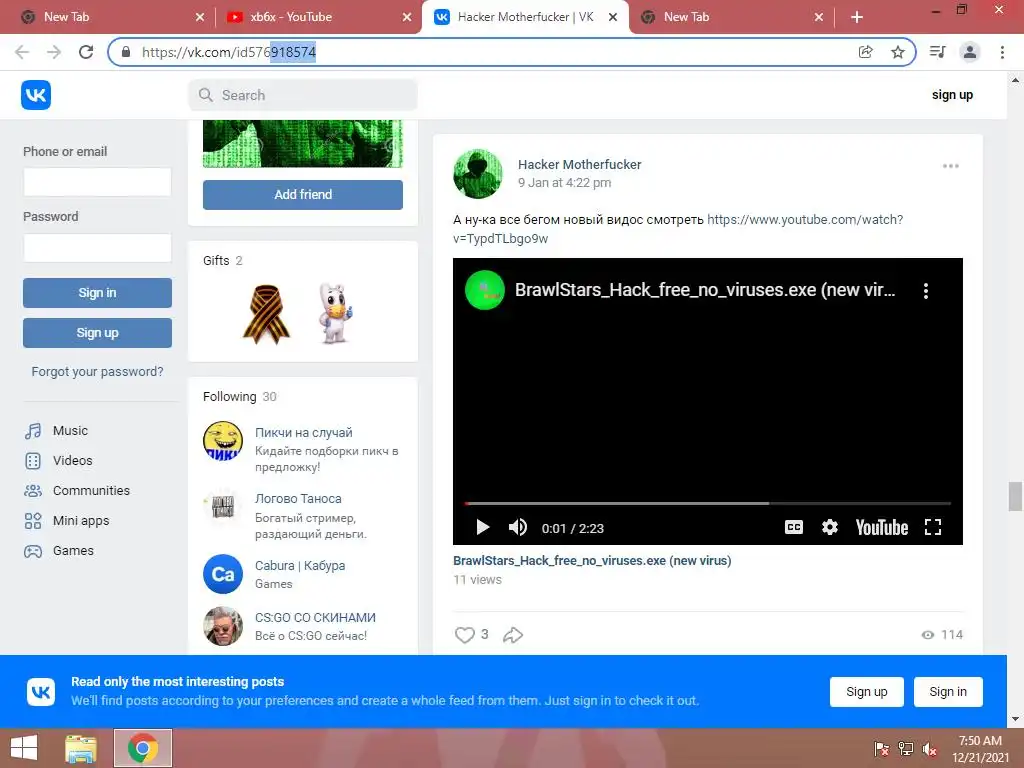Image resolution: width=1024 pixels, height=768 pixels.
Task: Go forward in browser
Action: coord(54,52)
